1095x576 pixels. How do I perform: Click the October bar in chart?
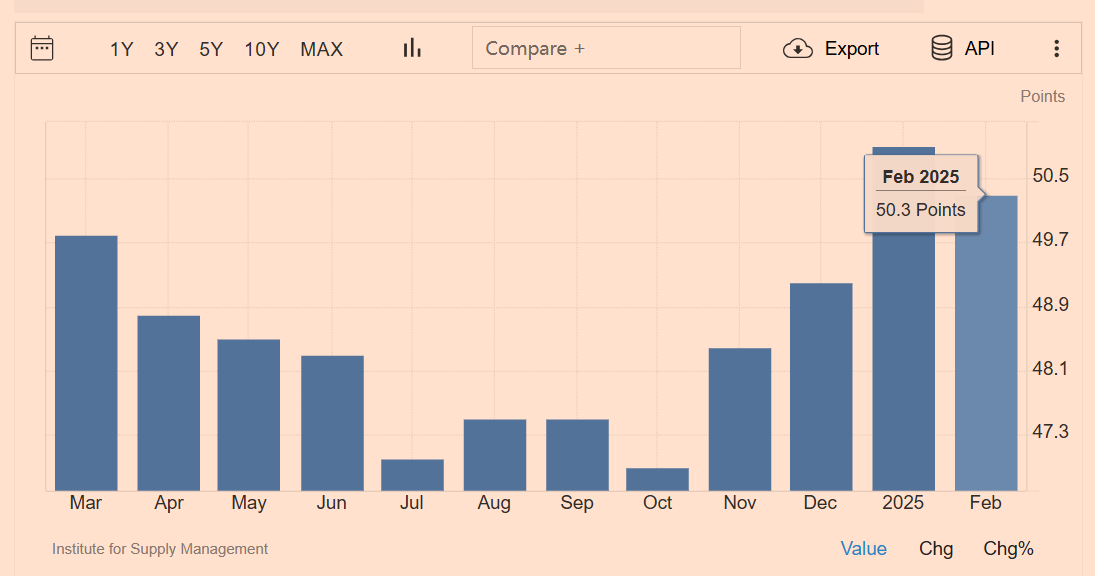tap(657, 480)
